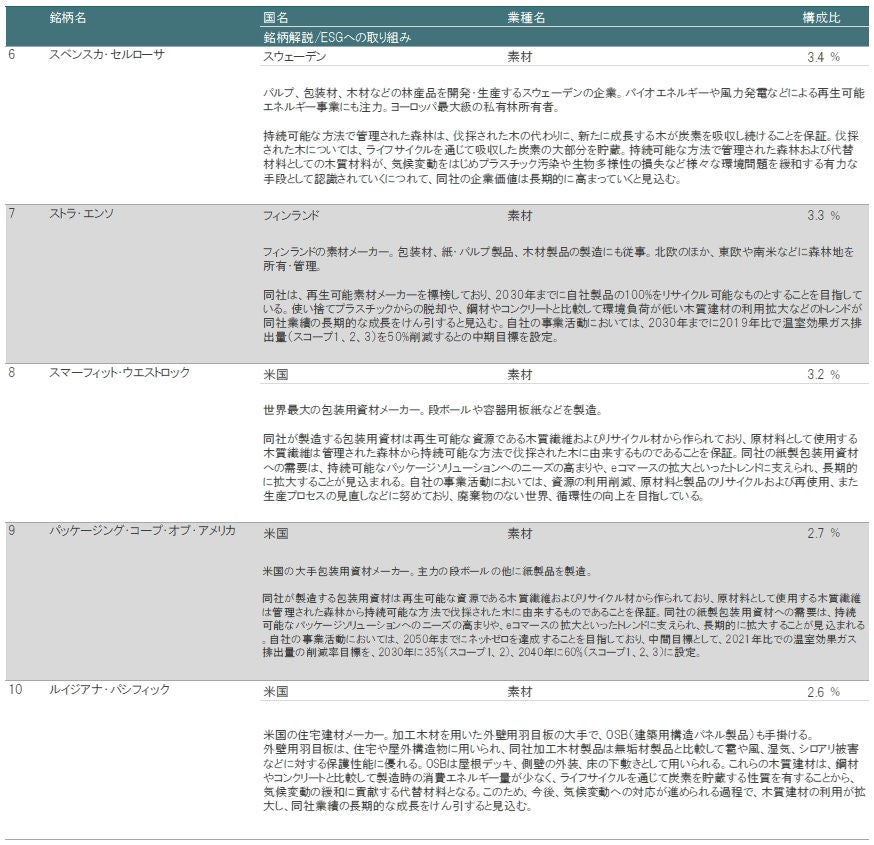Click the 2.6 % composition ratio value

[822, 691]
